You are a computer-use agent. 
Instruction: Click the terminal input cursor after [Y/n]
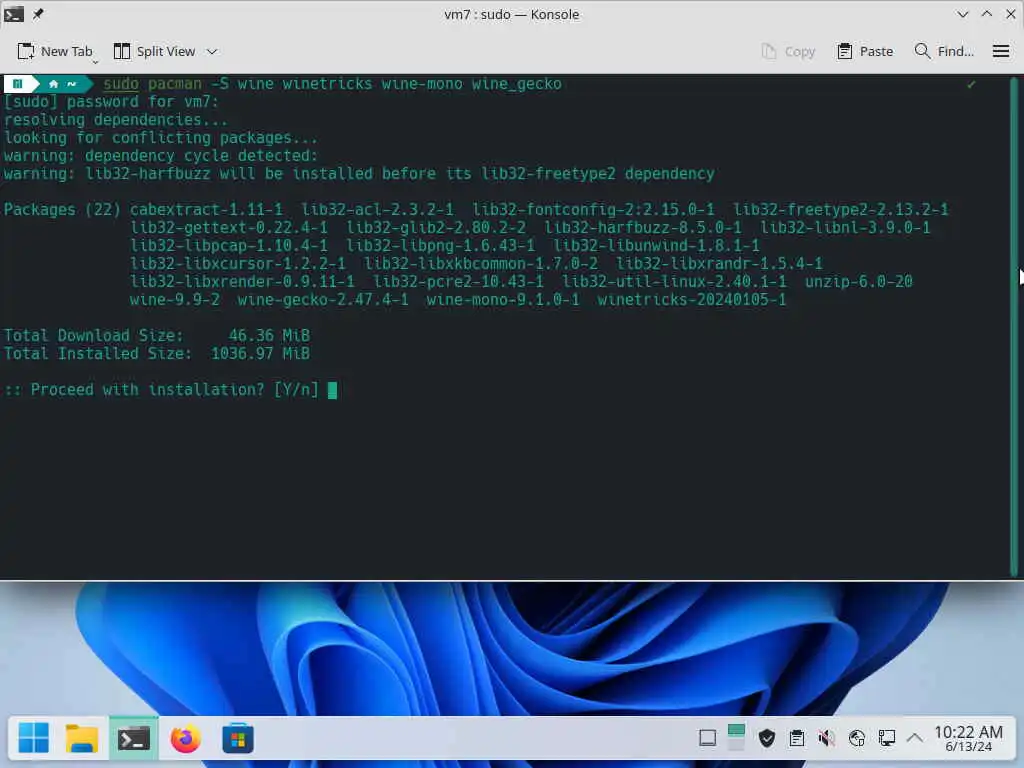pyautogui.click(x=332, y=390)
